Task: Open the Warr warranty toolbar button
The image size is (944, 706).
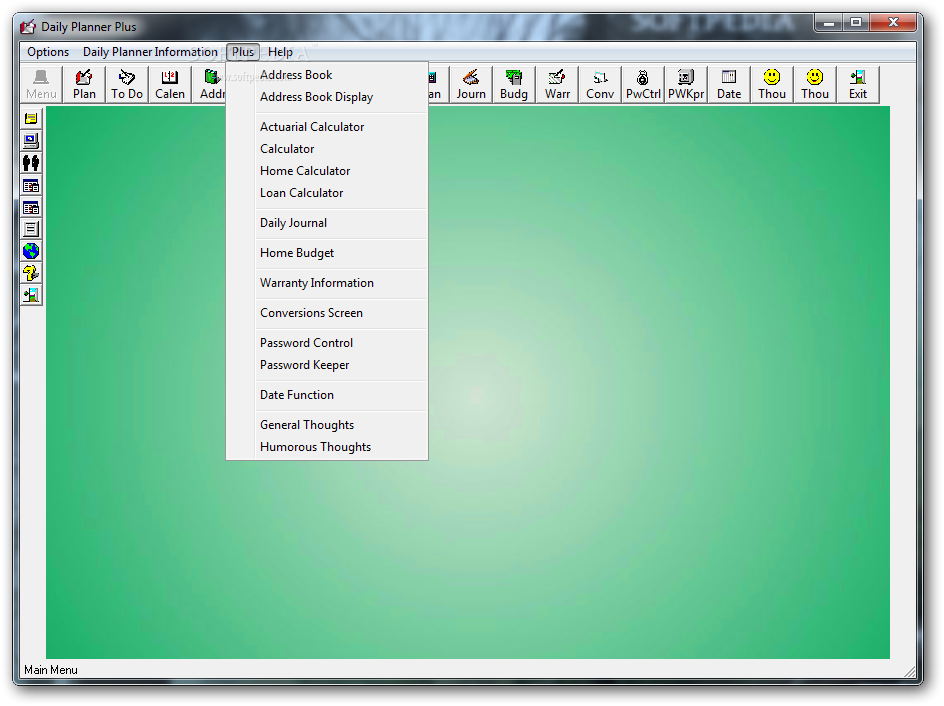Action: click(x=557, y=84)
